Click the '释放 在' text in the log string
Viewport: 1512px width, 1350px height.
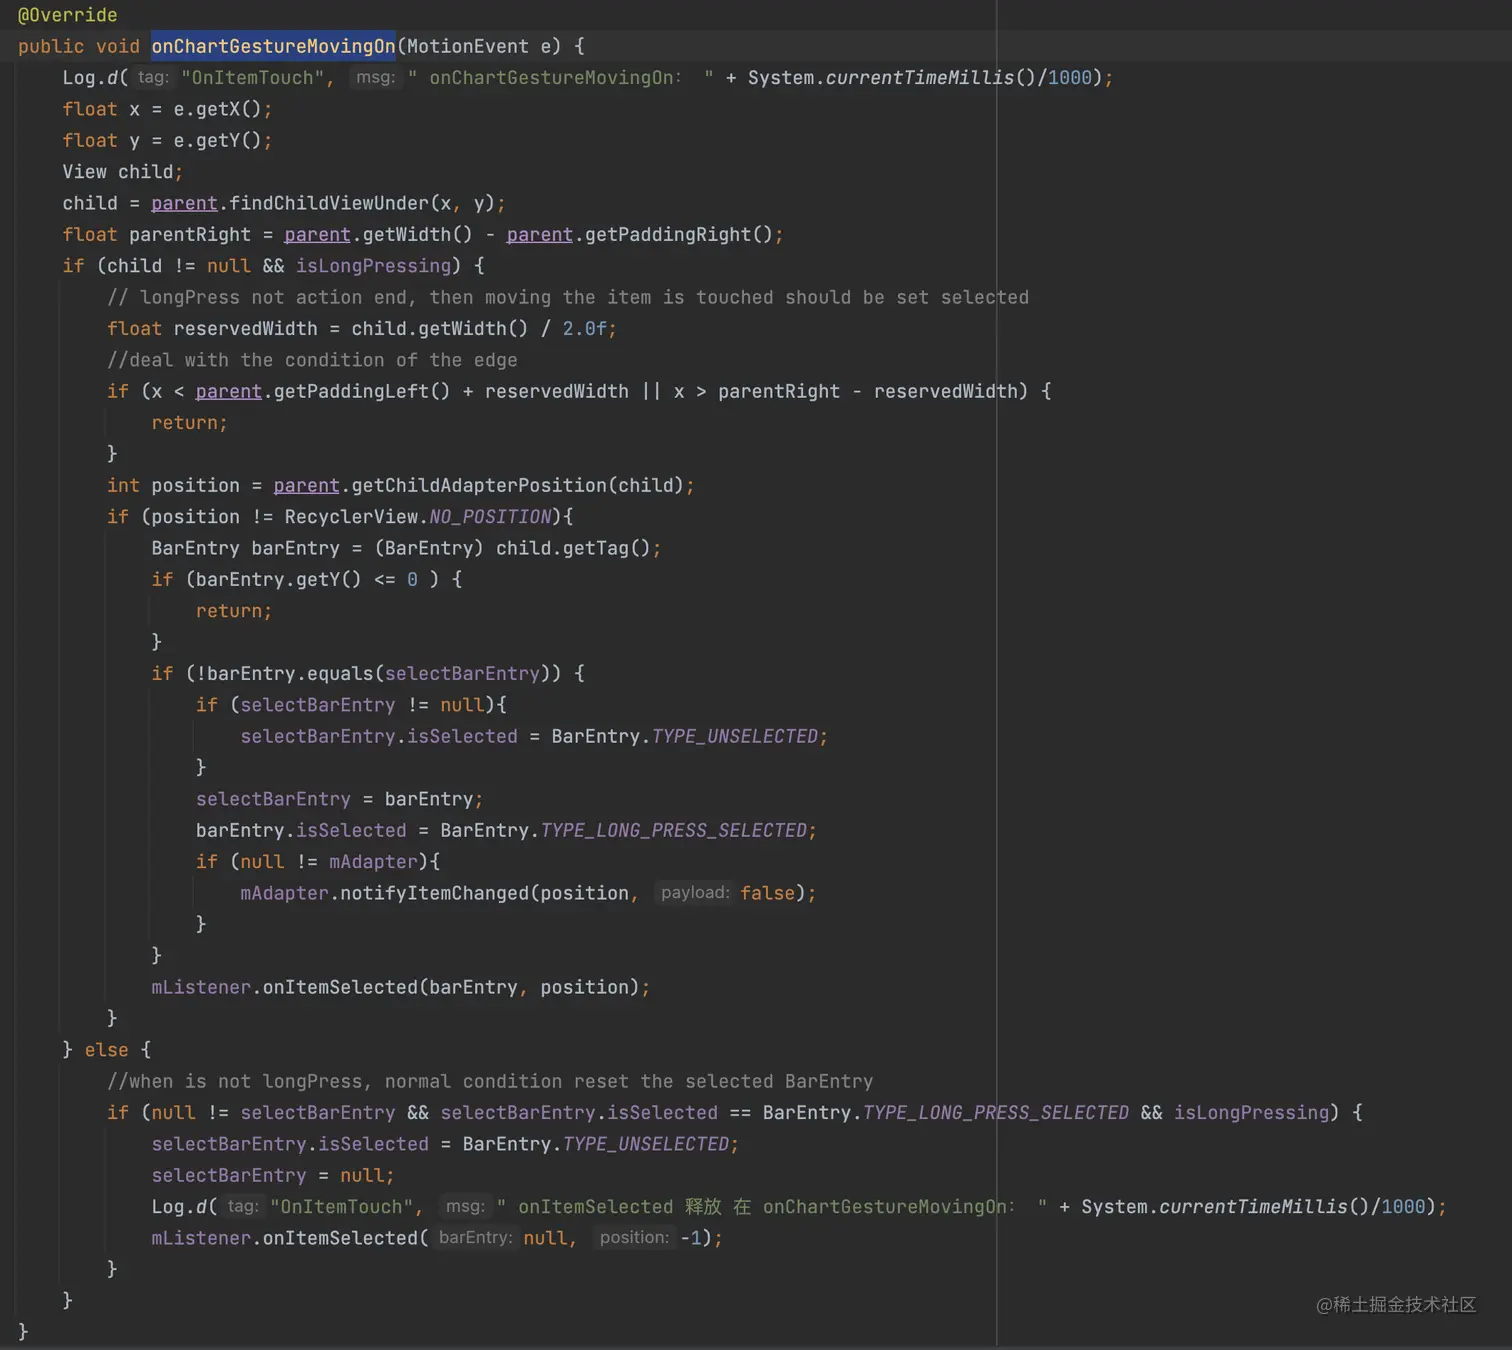718,1207
